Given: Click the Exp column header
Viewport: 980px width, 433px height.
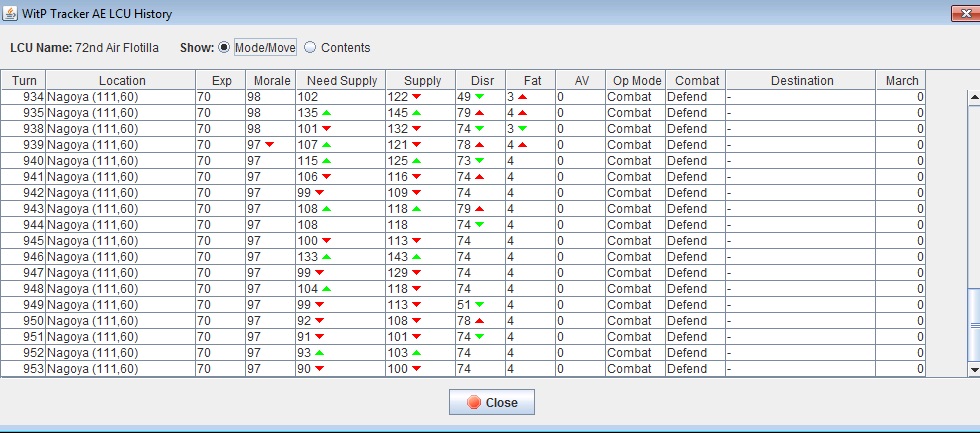Looking at the screenshot, I should click(221, 81).
